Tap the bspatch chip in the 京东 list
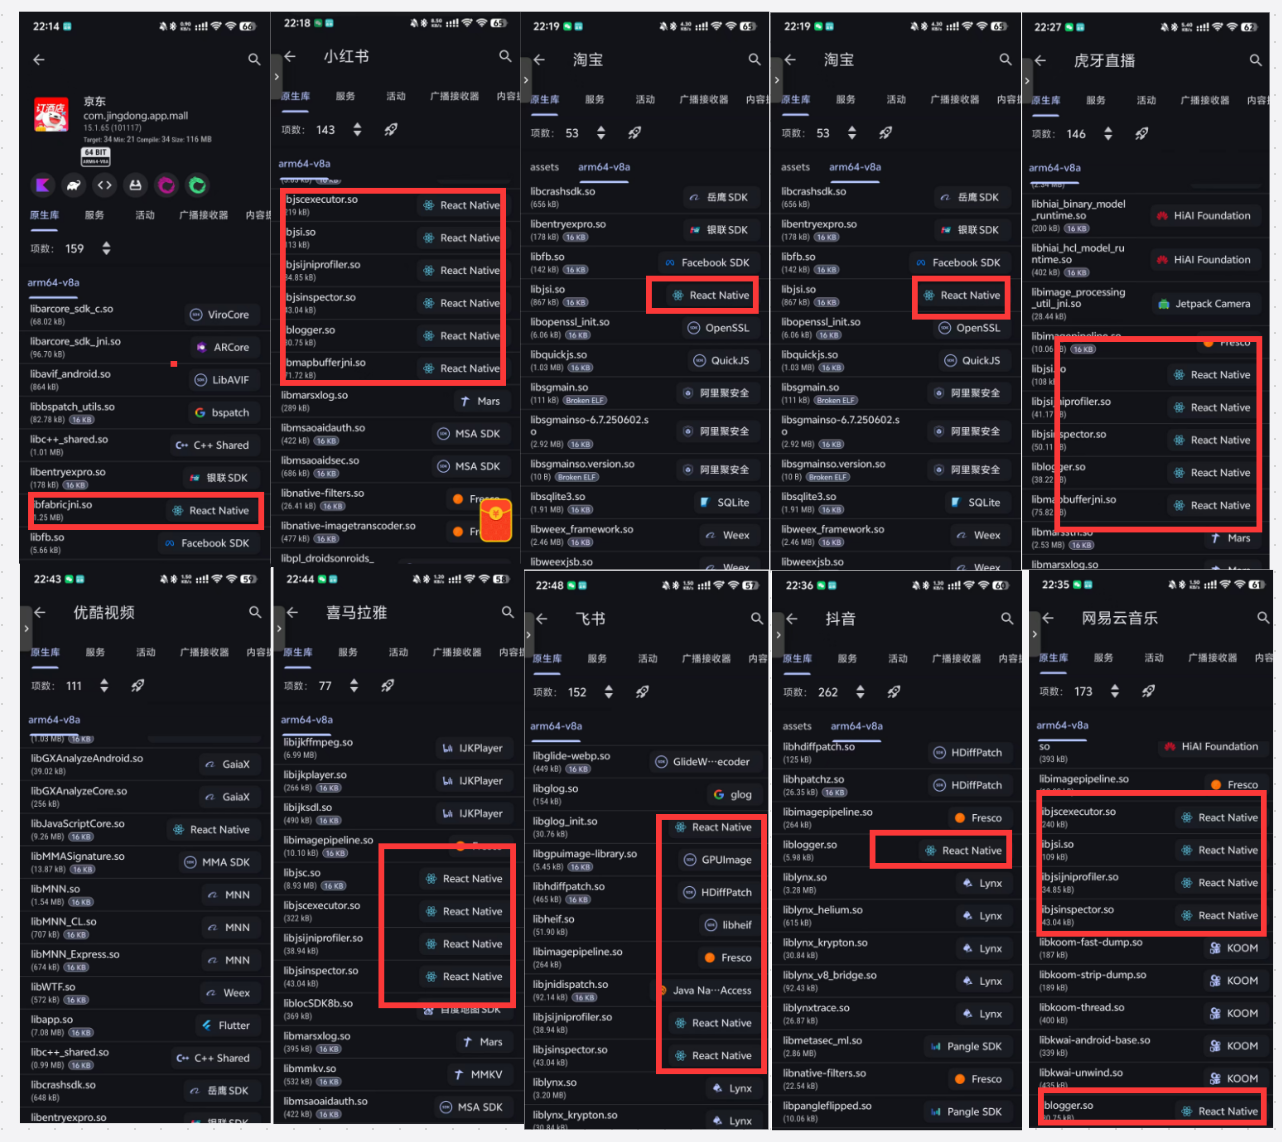1282x1142 pixels. coord(223,412)
